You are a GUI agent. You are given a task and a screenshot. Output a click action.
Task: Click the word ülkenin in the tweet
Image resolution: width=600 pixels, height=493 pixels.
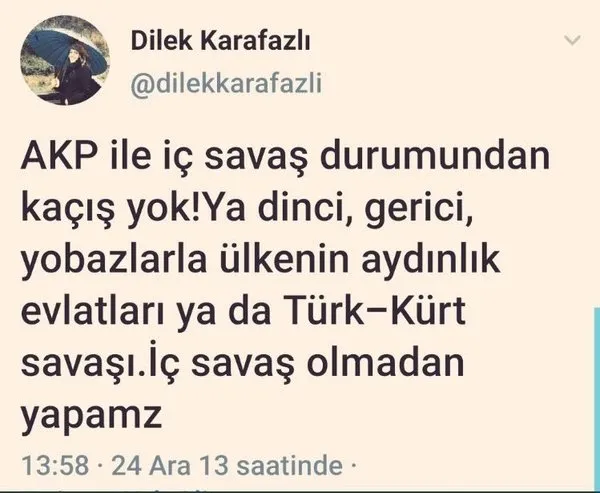tap(284, 258)
